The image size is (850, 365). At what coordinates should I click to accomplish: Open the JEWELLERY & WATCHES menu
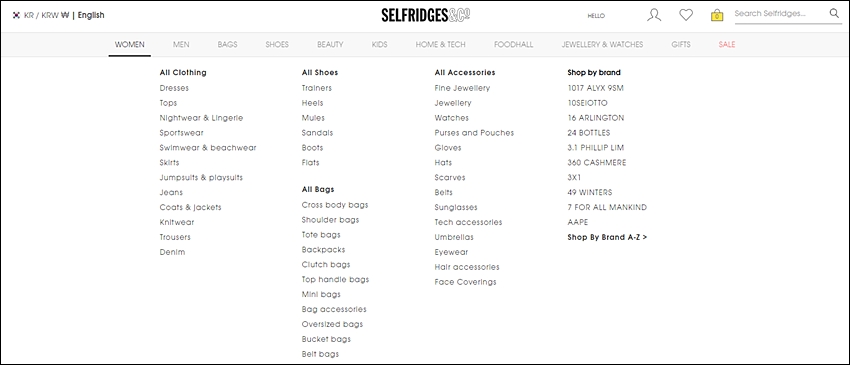pos(602,44)
